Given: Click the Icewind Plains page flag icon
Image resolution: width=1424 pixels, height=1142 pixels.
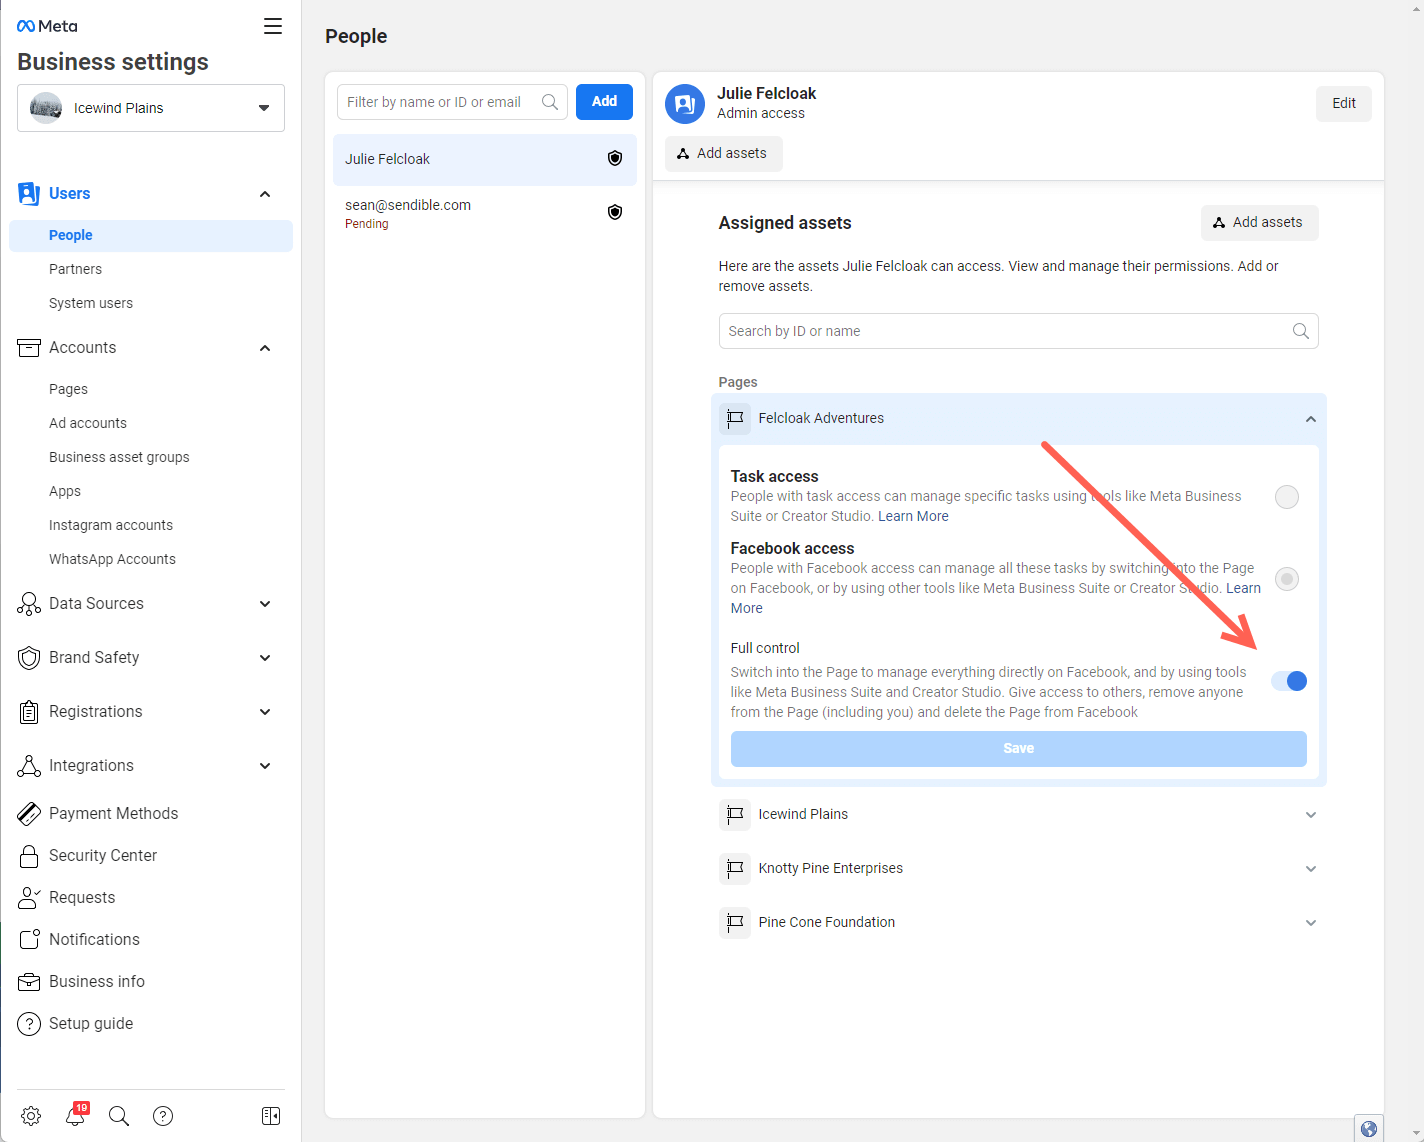Looking at the screenshot, I should pos(735,814).
